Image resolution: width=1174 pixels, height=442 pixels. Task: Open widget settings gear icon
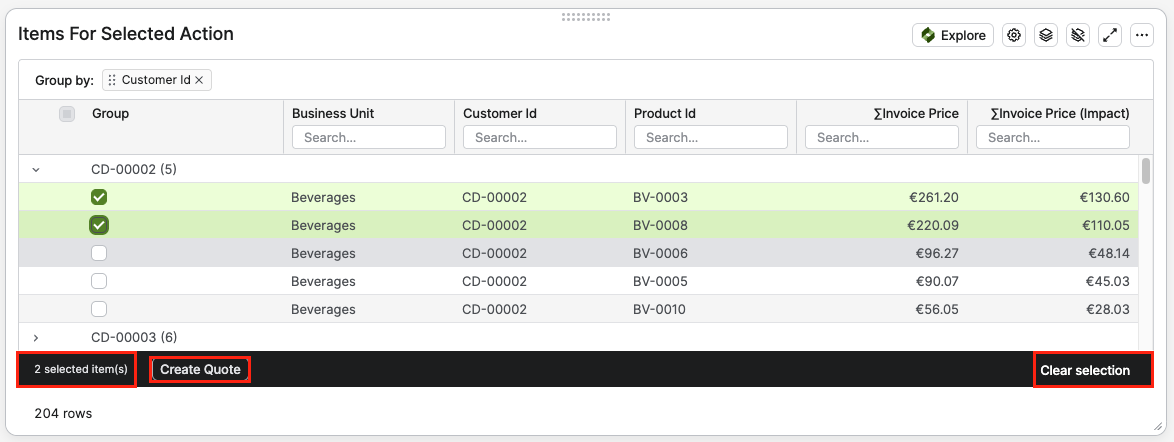click(x=1015, y=35)
